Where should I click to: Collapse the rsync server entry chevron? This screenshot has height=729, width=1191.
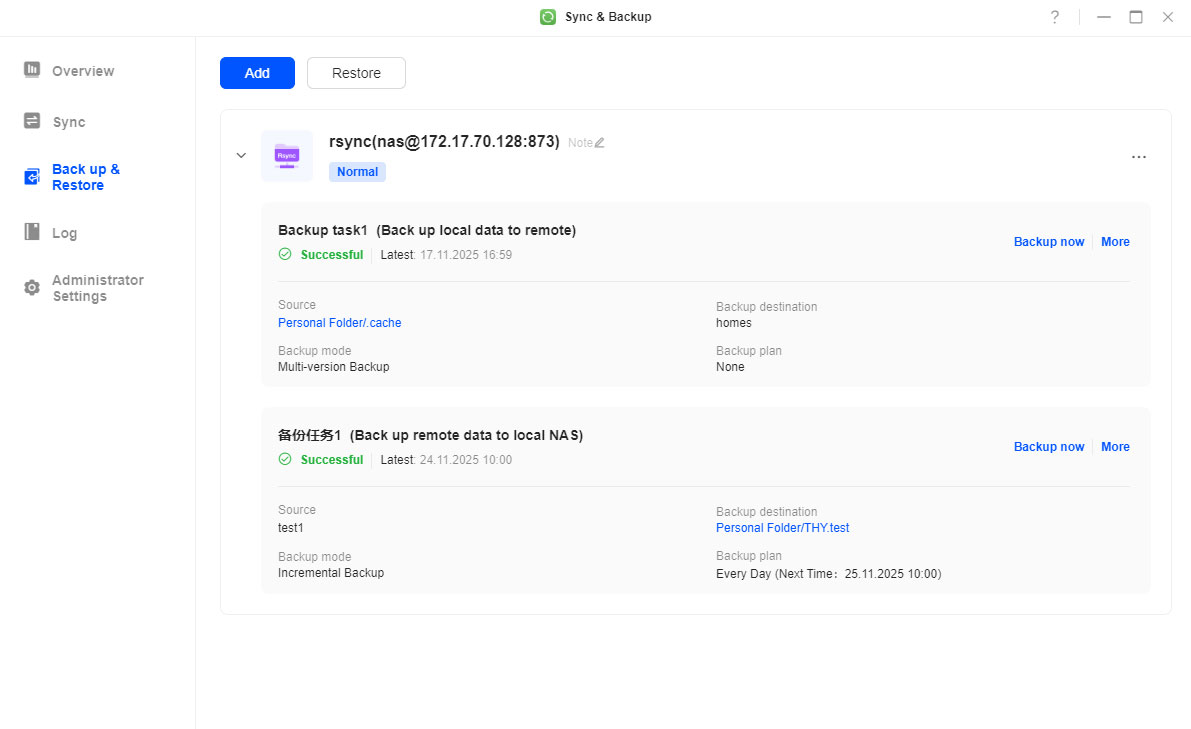240,156
